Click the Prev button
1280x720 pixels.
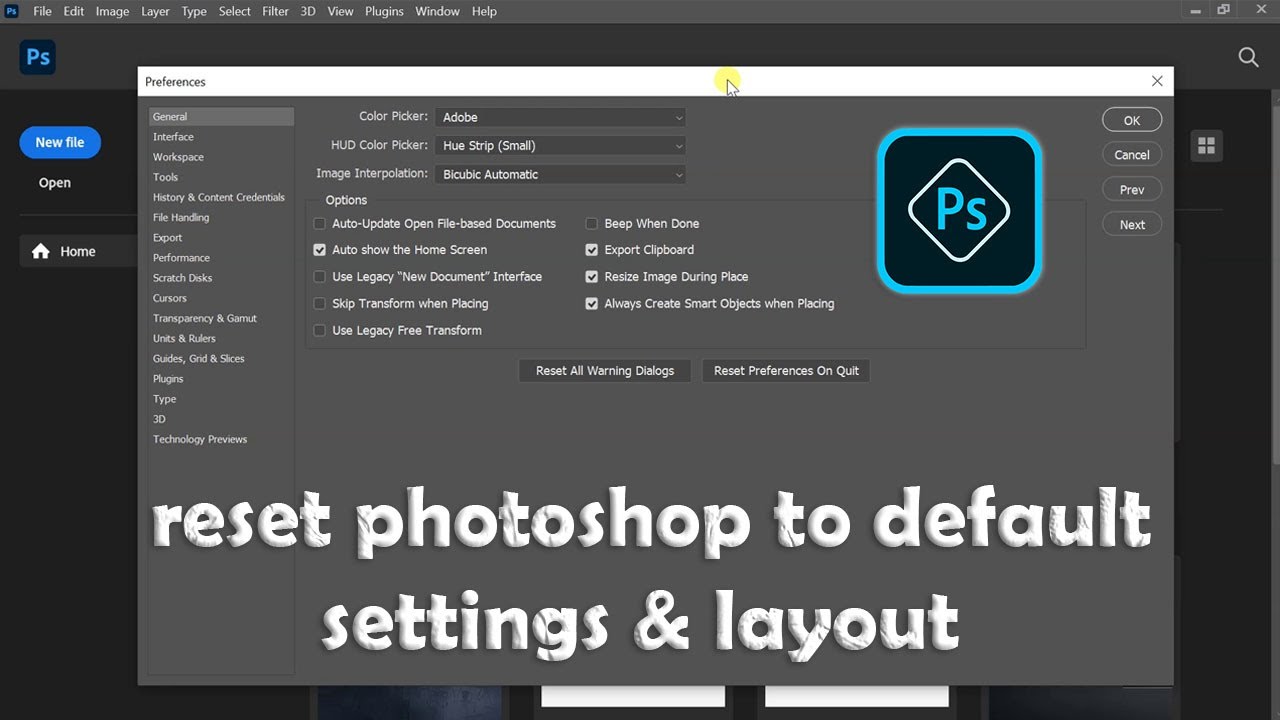click(1132, 190)
